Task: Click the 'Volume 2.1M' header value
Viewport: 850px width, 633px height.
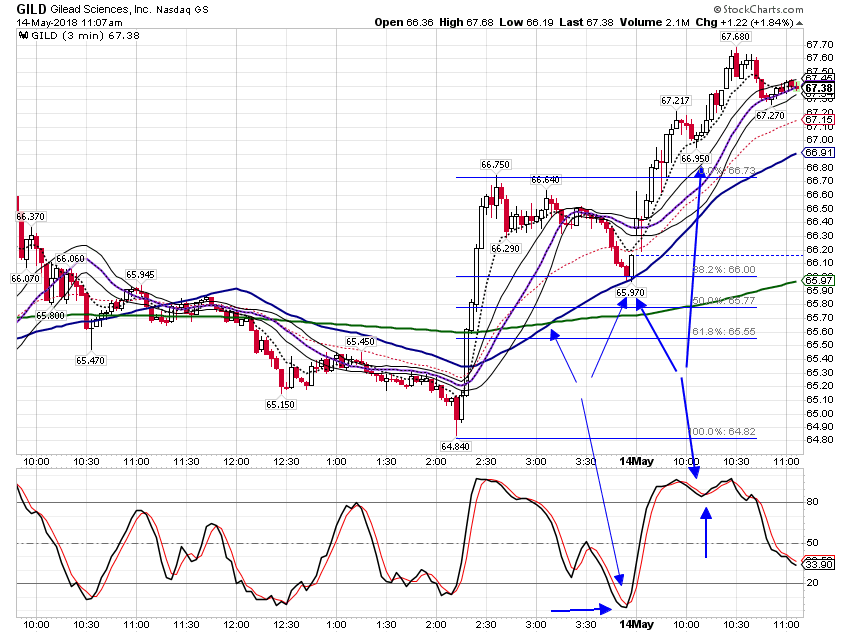Action: point(654,22)
